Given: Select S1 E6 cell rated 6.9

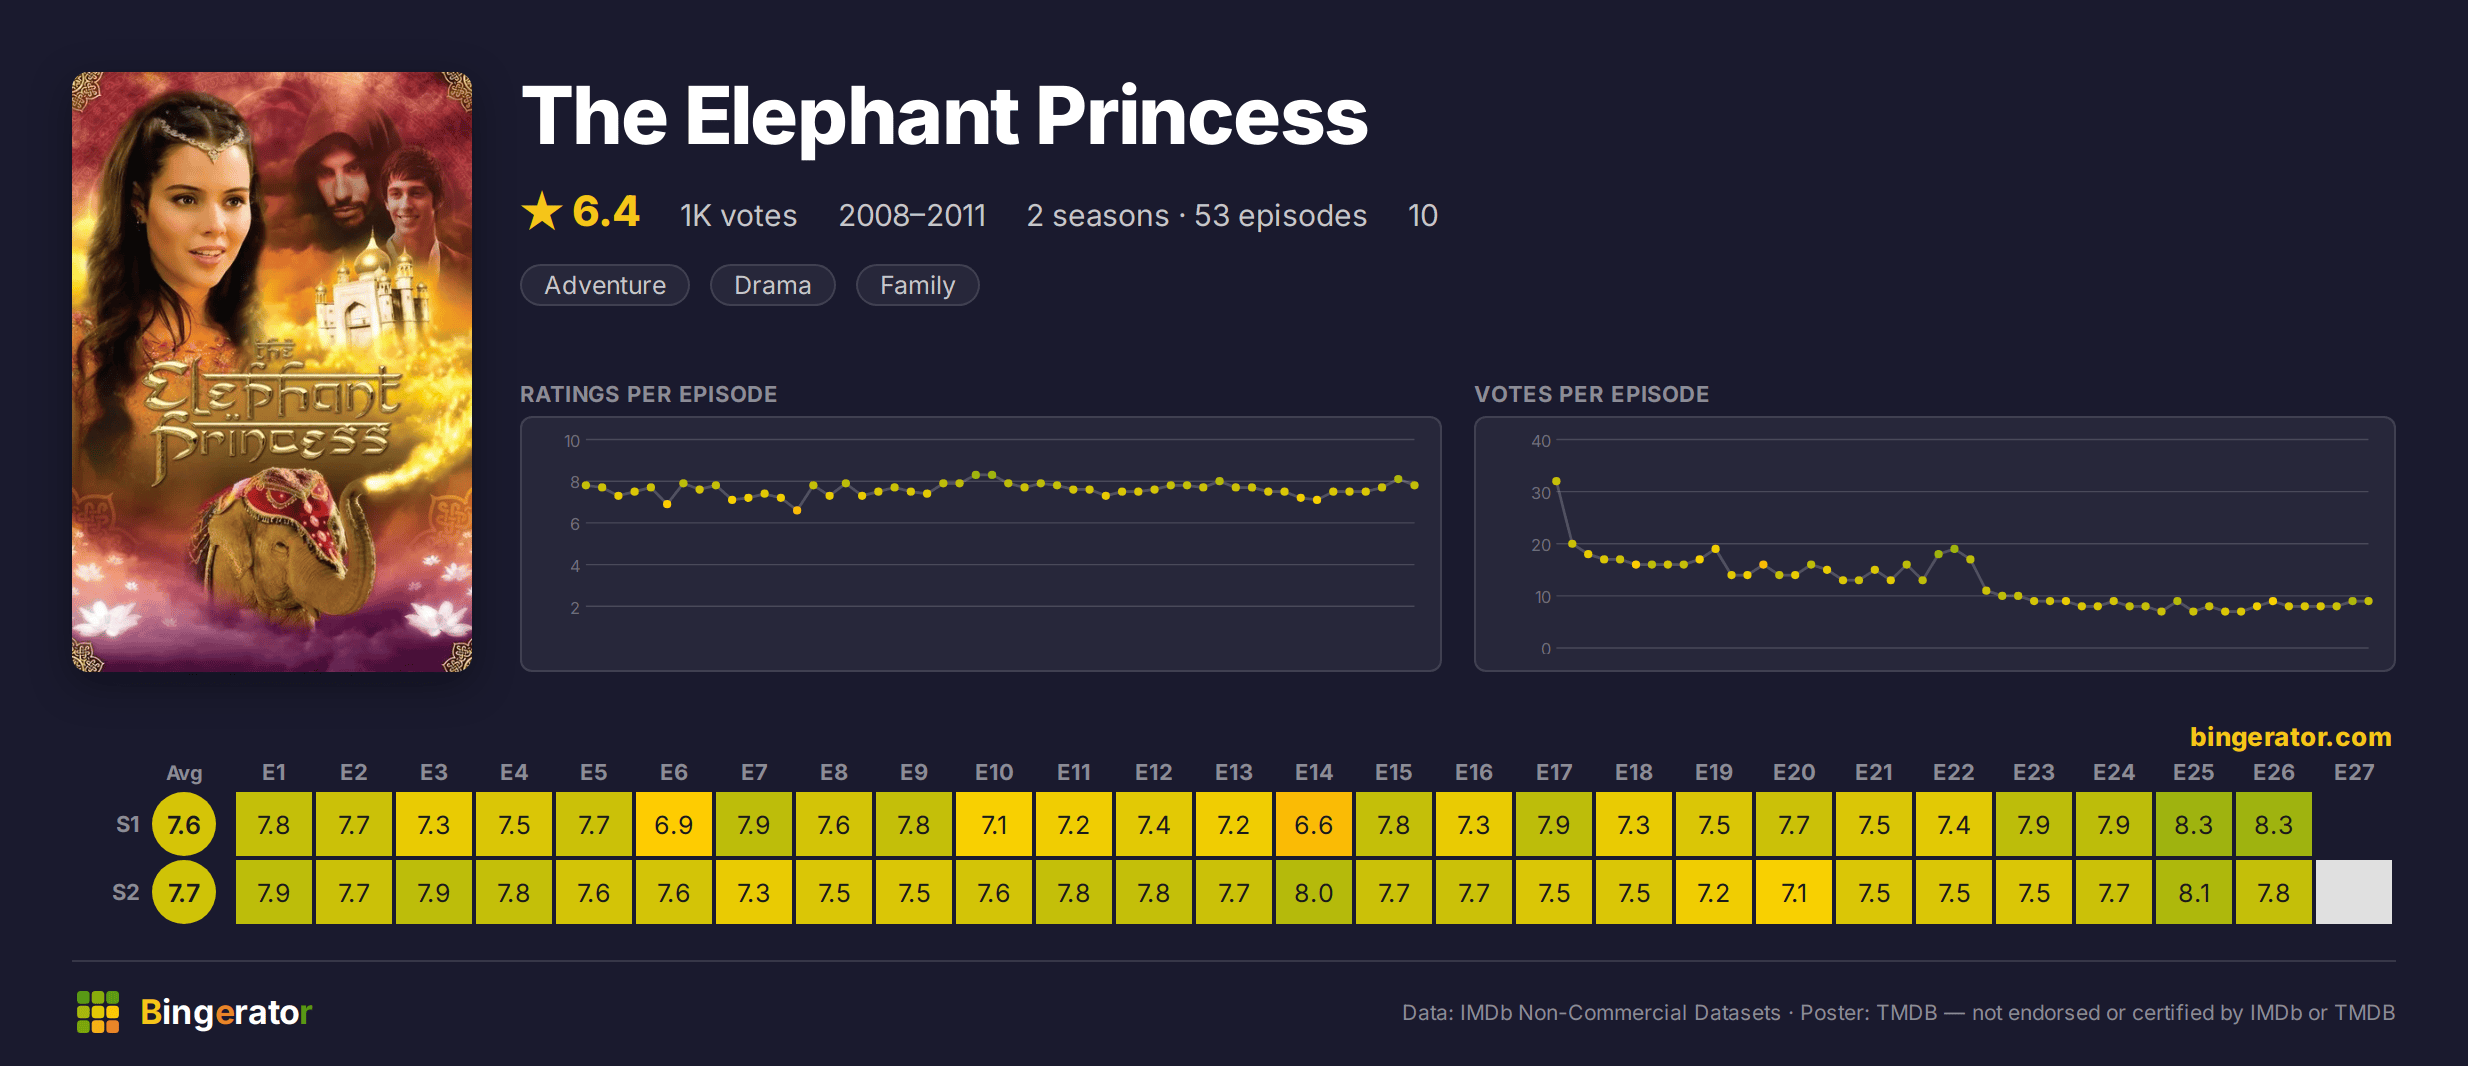Looking at the screenshot, I should point(674,825).
